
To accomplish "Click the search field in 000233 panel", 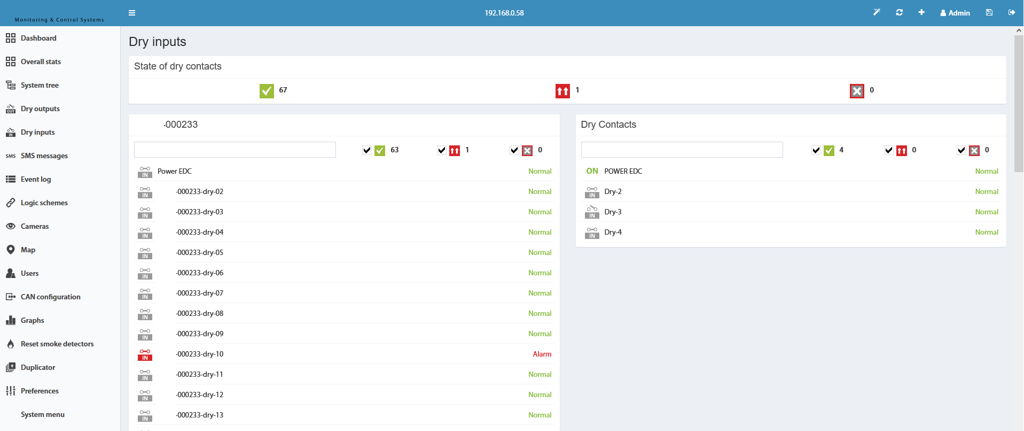I will [x=235, y=150].
